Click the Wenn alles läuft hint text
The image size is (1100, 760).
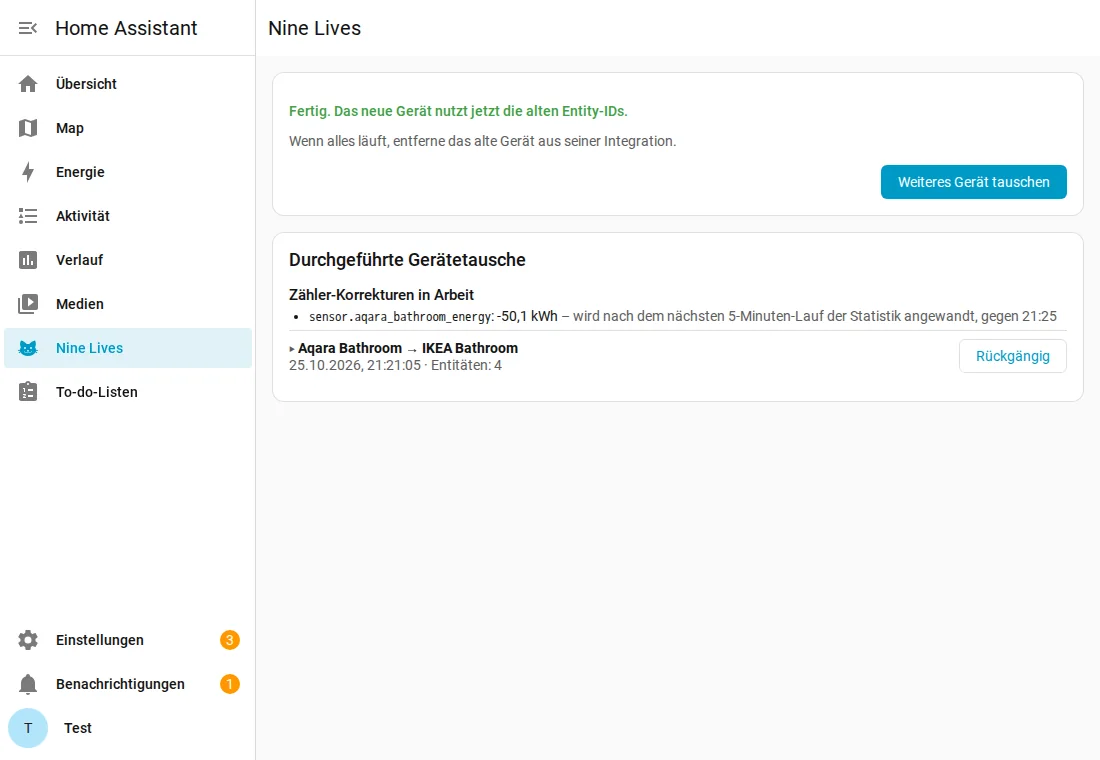point(483,142)
